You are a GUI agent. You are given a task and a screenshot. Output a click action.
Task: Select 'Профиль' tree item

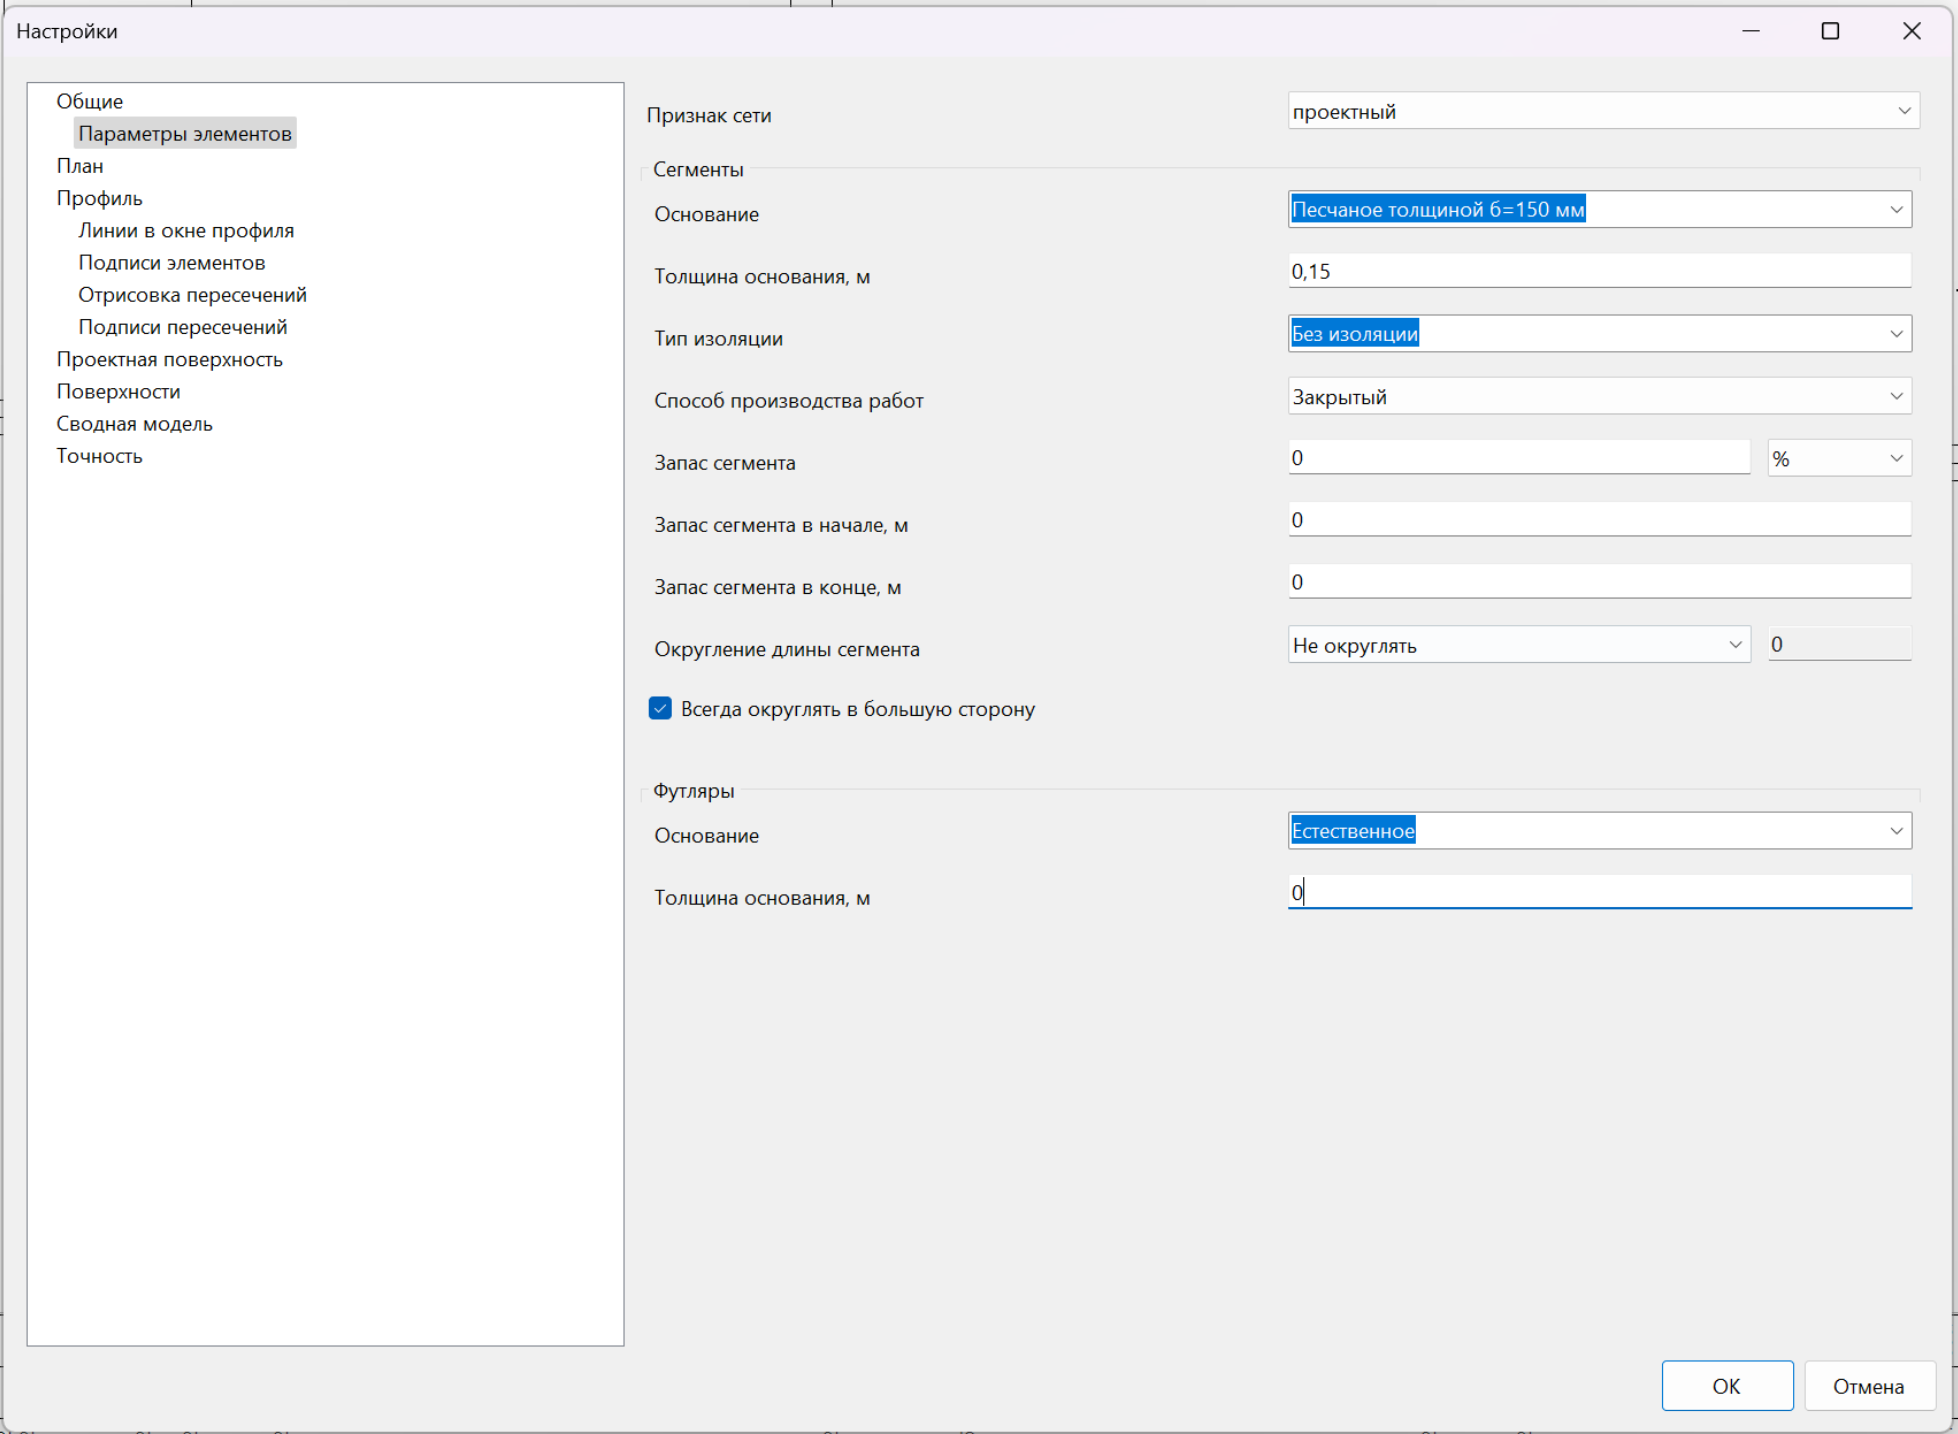tap(99, 198)
